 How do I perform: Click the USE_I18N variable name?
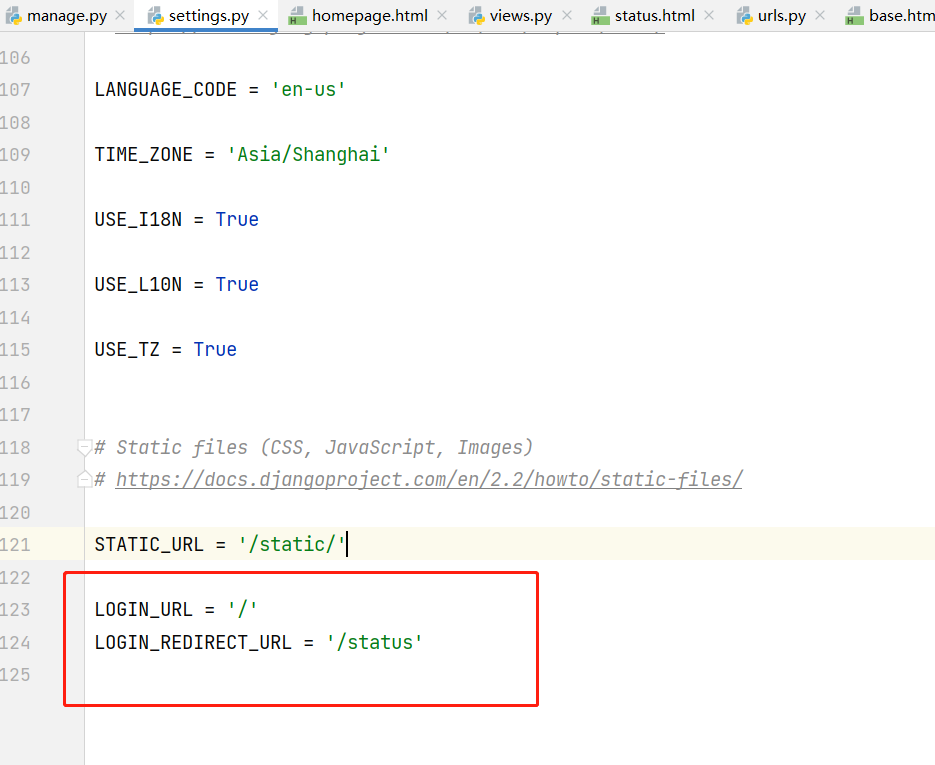(138, 219)
